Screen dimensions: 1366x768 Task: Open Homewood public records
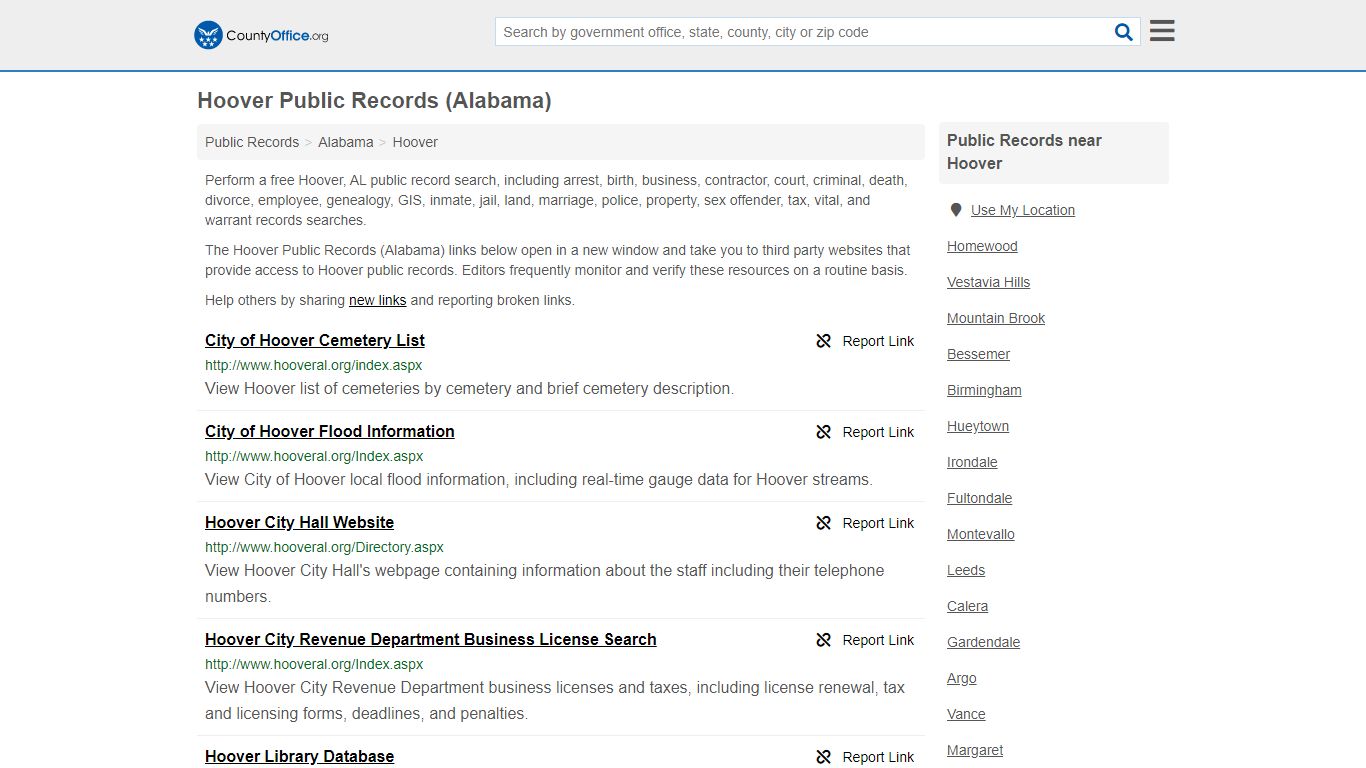tap(982, 246)
